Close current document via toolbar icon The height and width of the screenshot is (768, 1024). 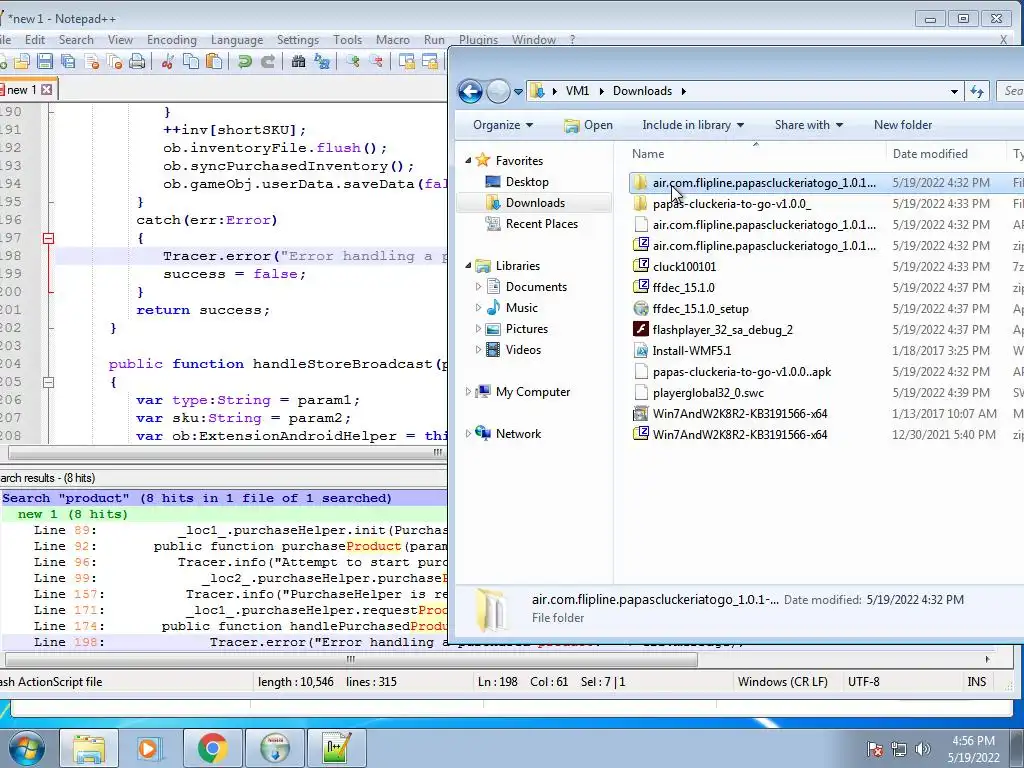point(91,62)
